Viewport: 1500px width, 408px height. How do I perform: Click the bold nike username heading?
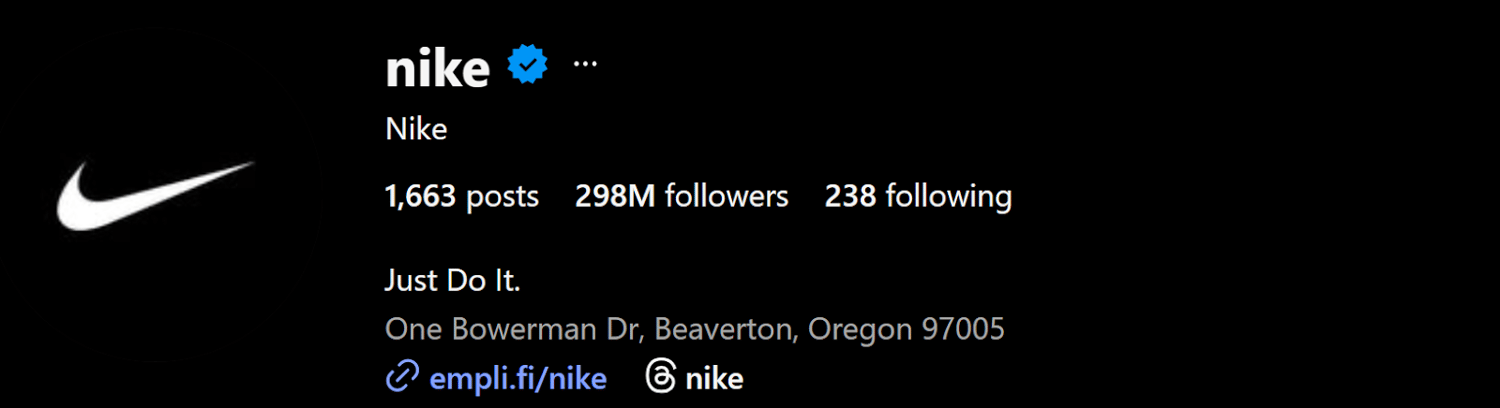[437, 68]
